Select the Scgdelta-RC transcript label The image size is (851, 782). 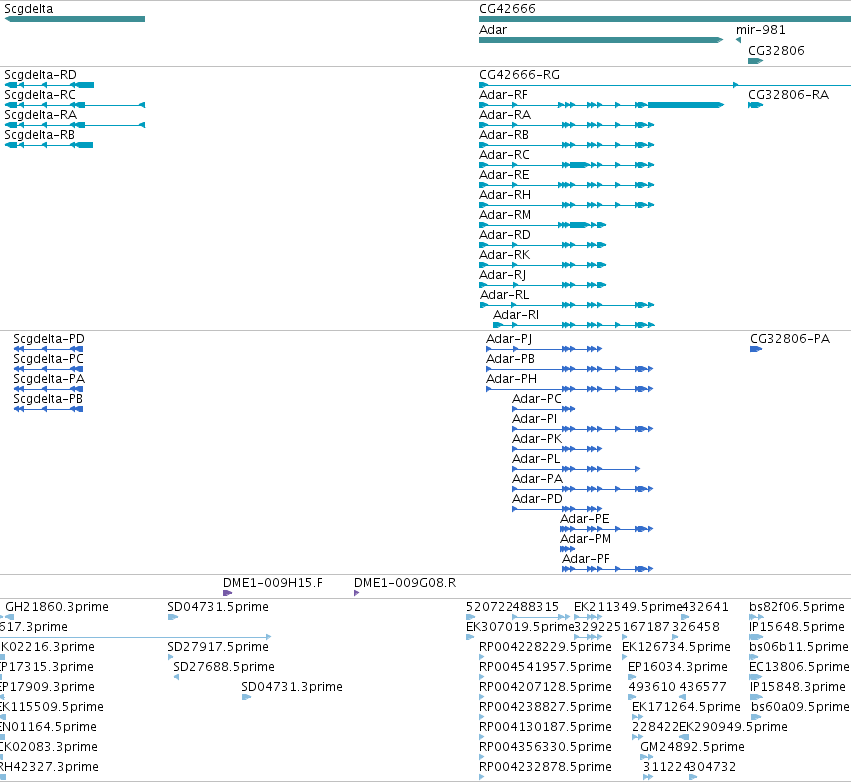pos(40,95)
